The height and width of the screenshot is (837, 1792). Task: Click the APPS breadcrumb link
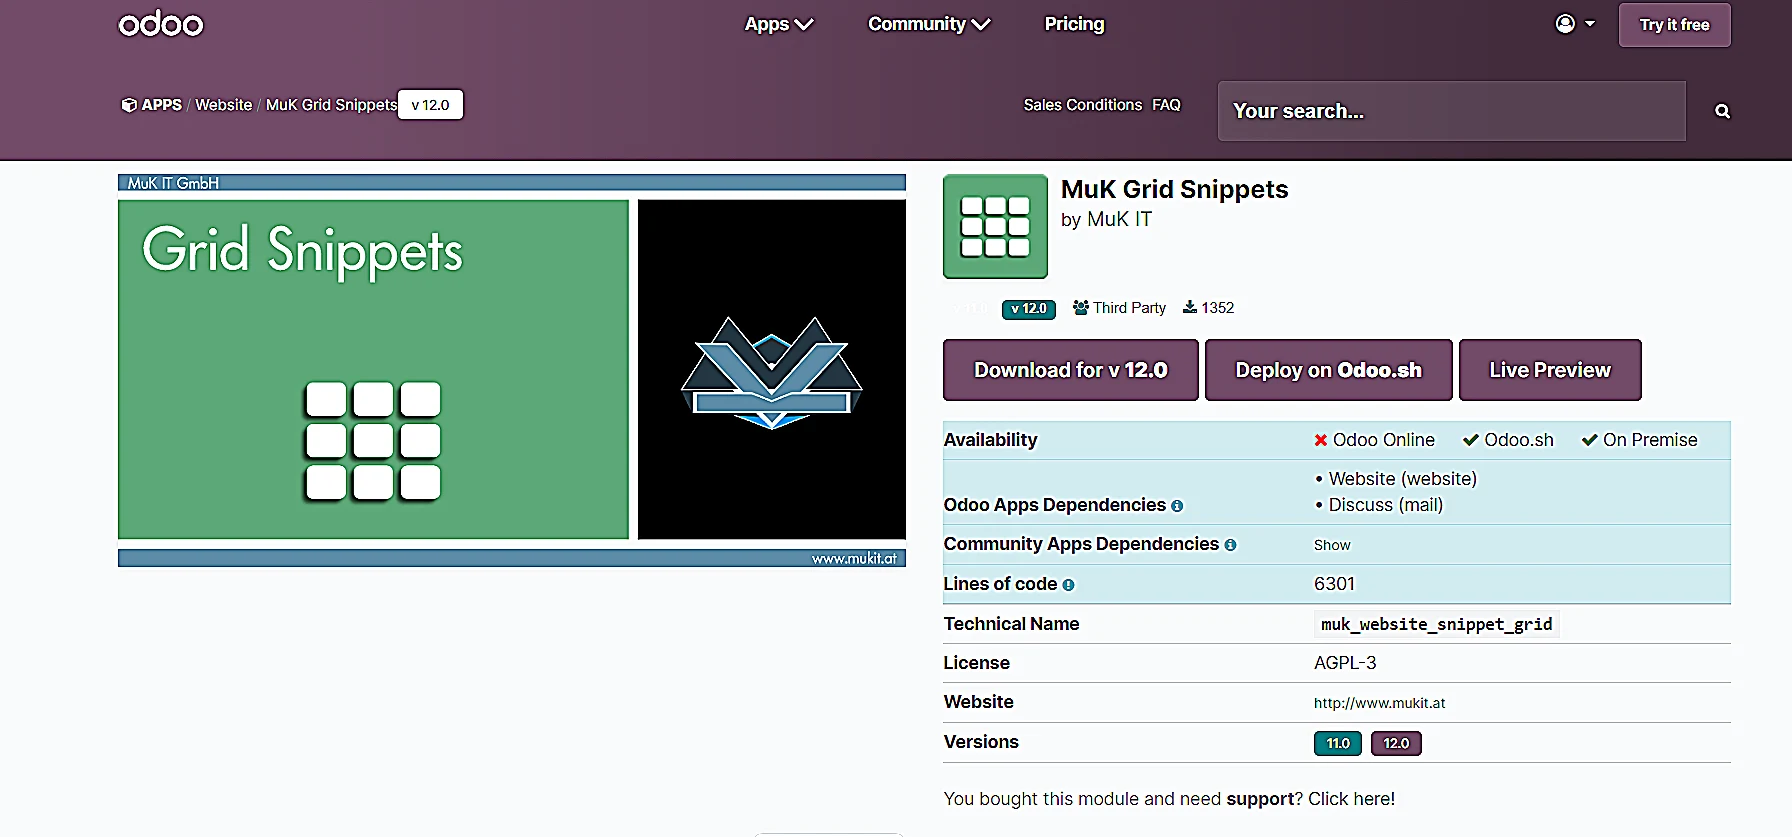pyautogui.click(x=152, y=105)
